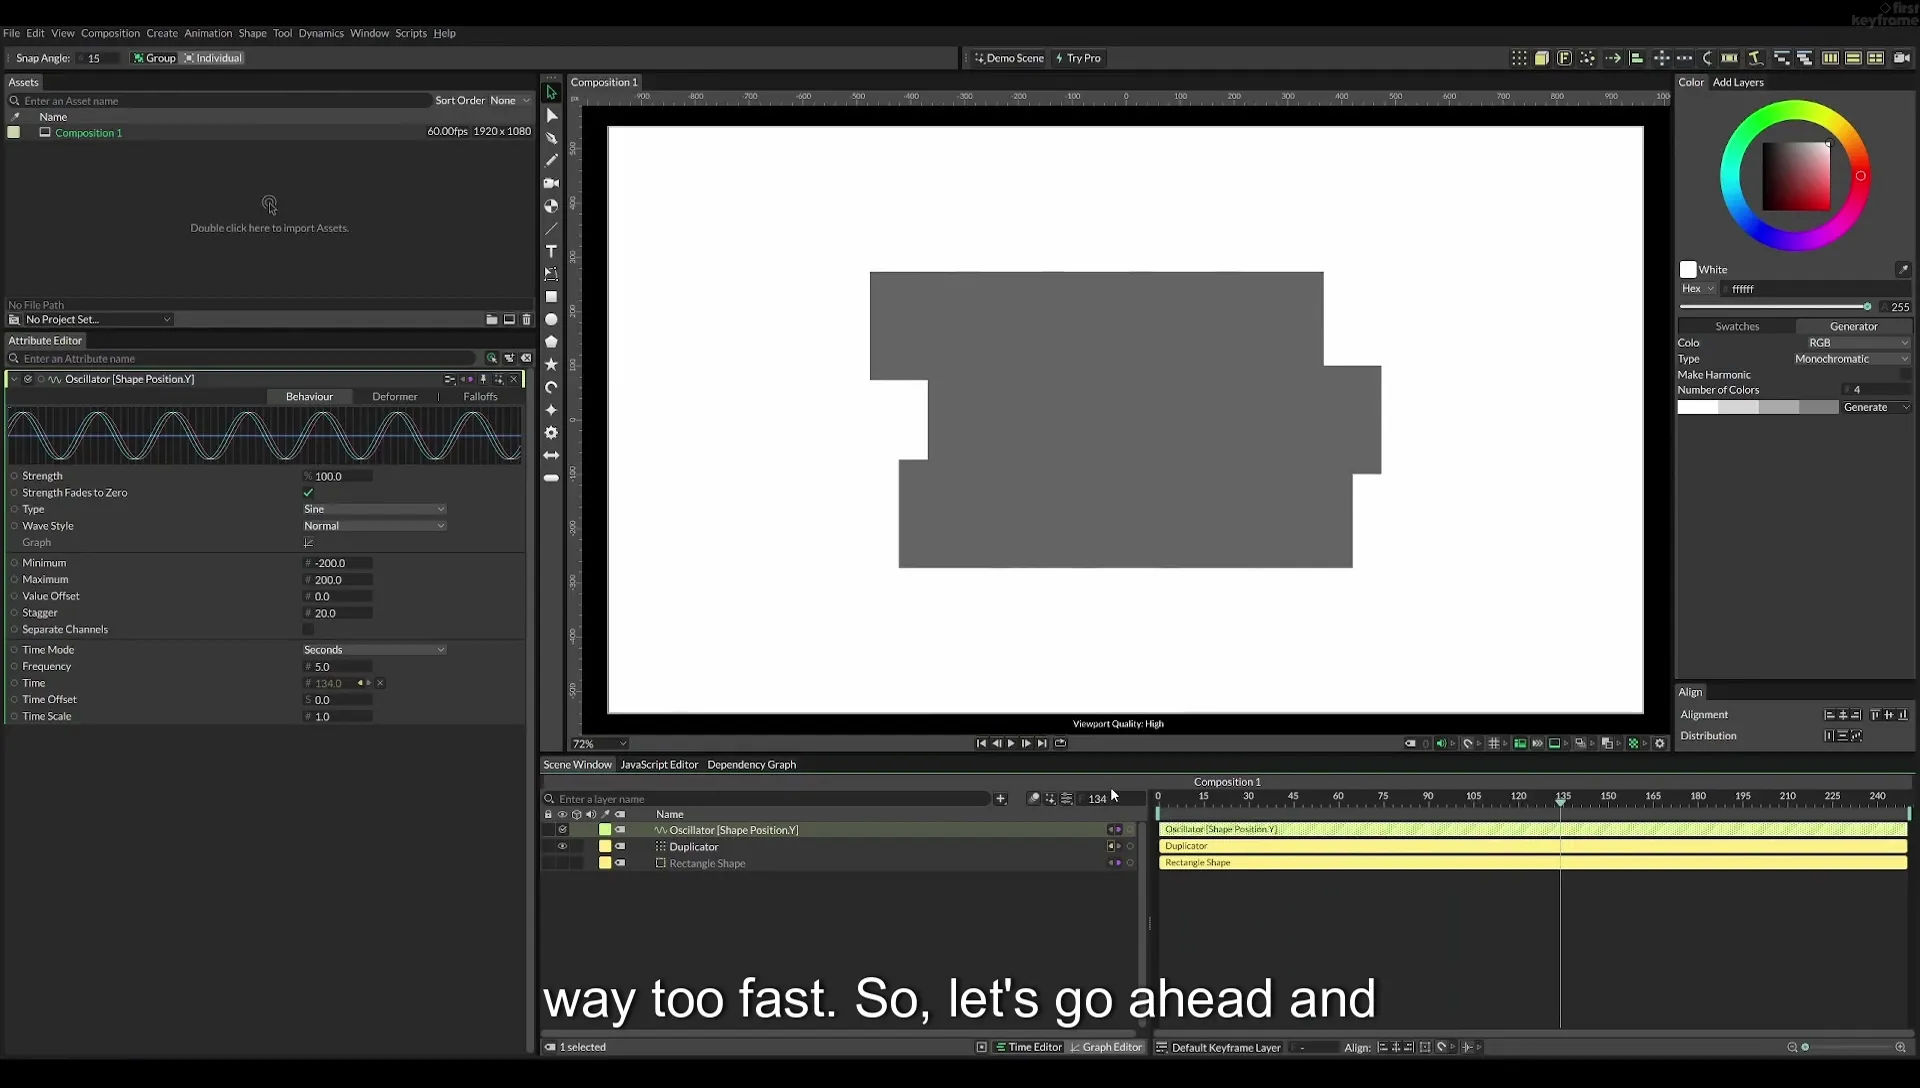Select the Text tool
This screenshot has width=1920, height=1088.
(551, 251)
